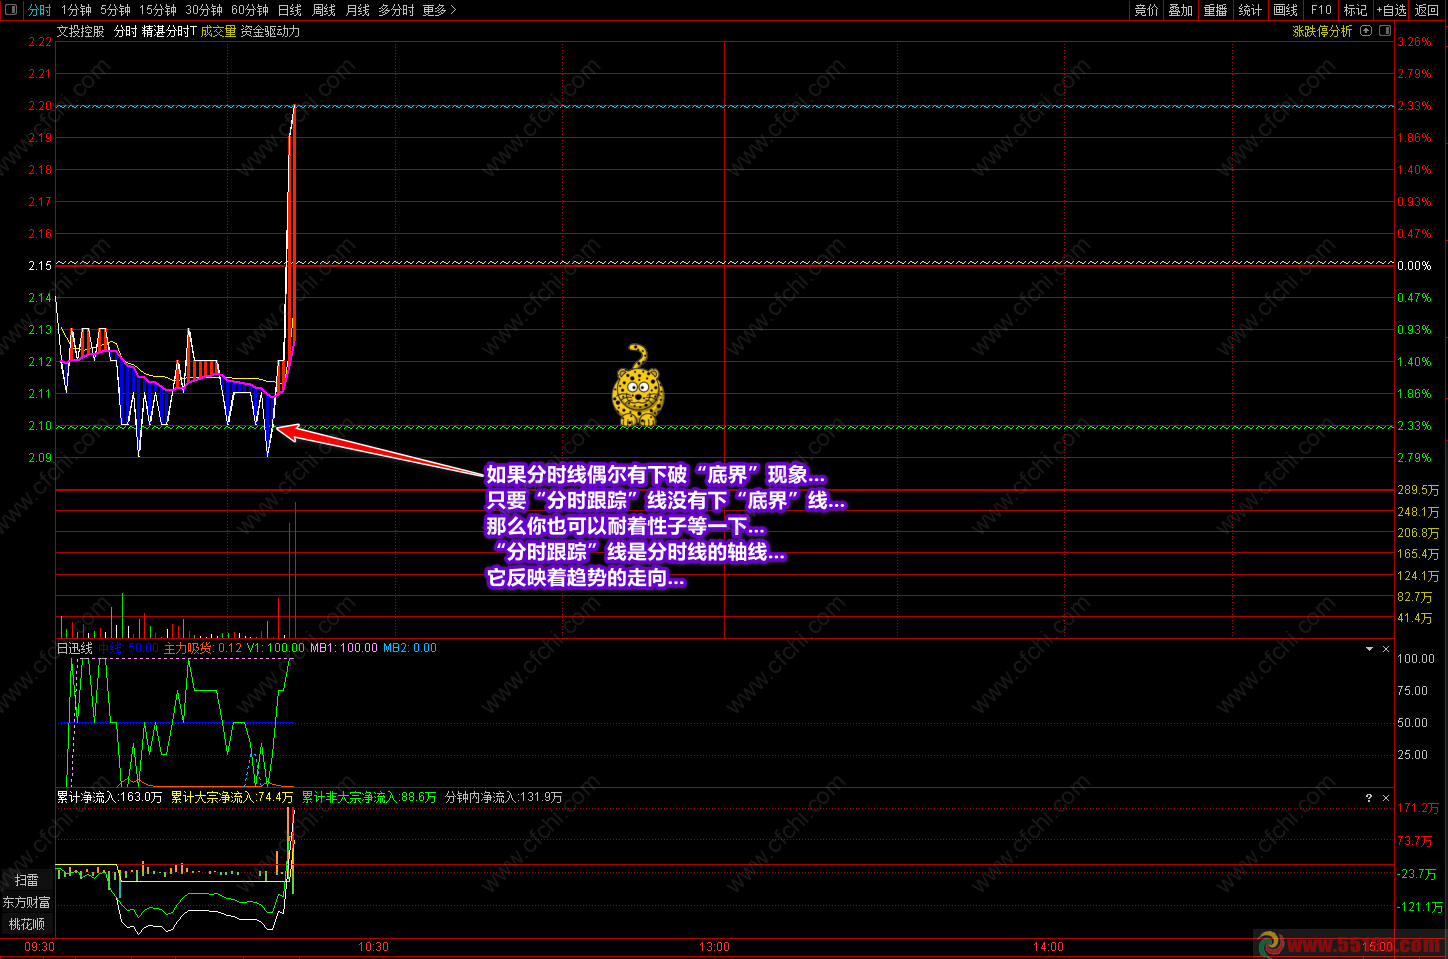
Task: Open the 多分时 multi-day view tab
Action: [396, 10]
